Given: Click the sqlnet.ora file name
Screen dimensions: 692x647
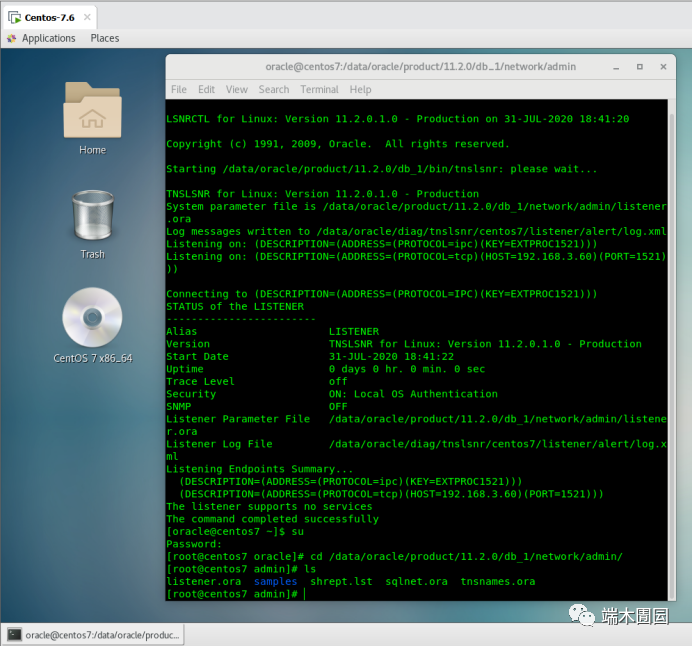Looking at the screenshot, I should point(416,582).
